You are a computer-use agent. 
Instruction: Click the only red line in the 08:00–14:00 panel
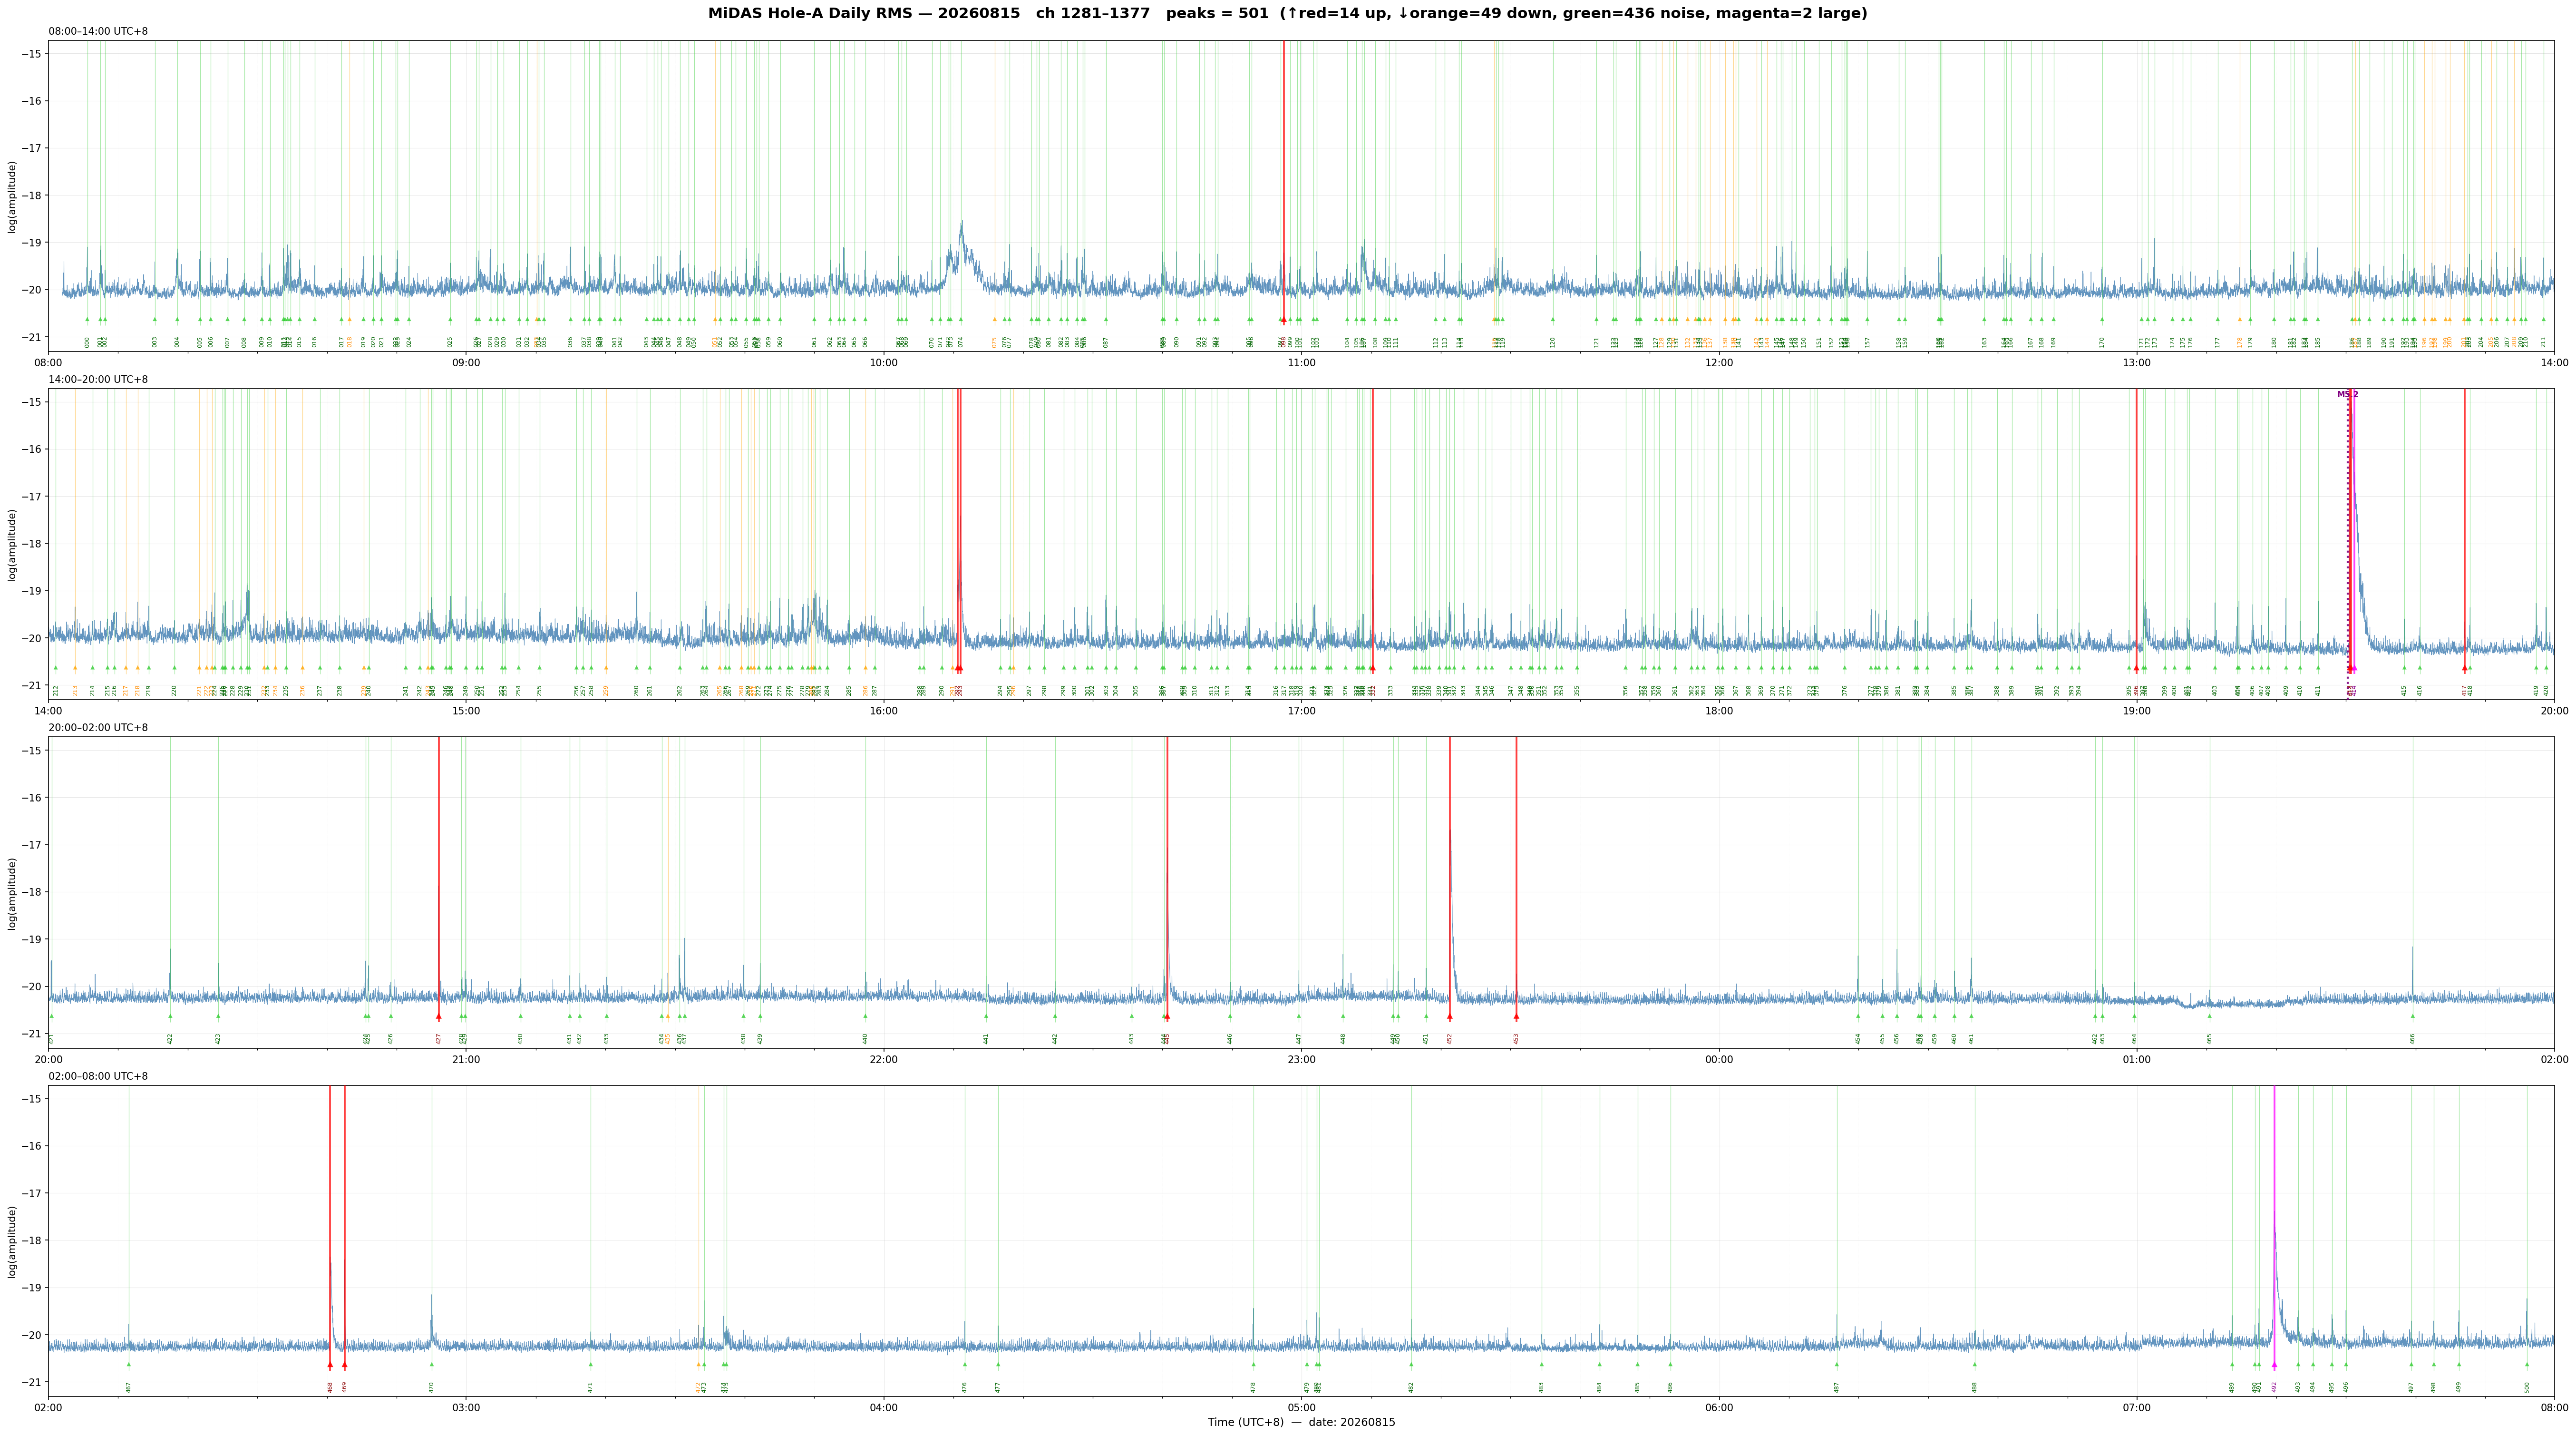click(1284, 183)
